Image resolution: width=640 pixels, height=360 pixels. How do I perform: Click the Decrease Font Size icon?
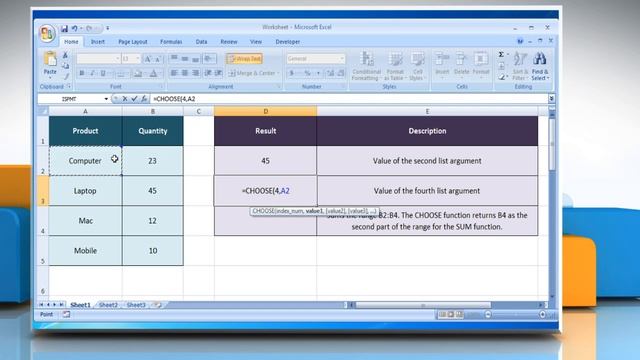pos(158,59)
